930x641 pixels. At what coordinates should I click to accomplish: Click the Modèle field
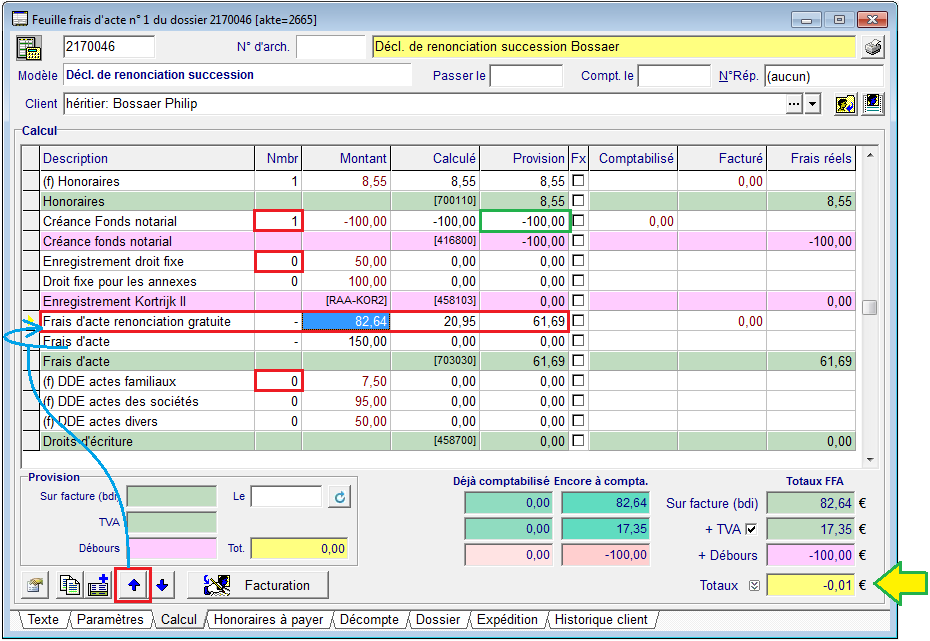pos(237,75)
